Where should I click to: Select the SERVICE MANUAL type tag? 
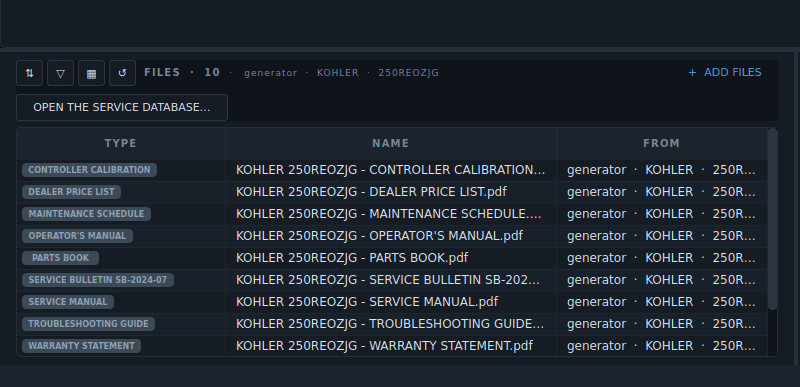[68, 301]
